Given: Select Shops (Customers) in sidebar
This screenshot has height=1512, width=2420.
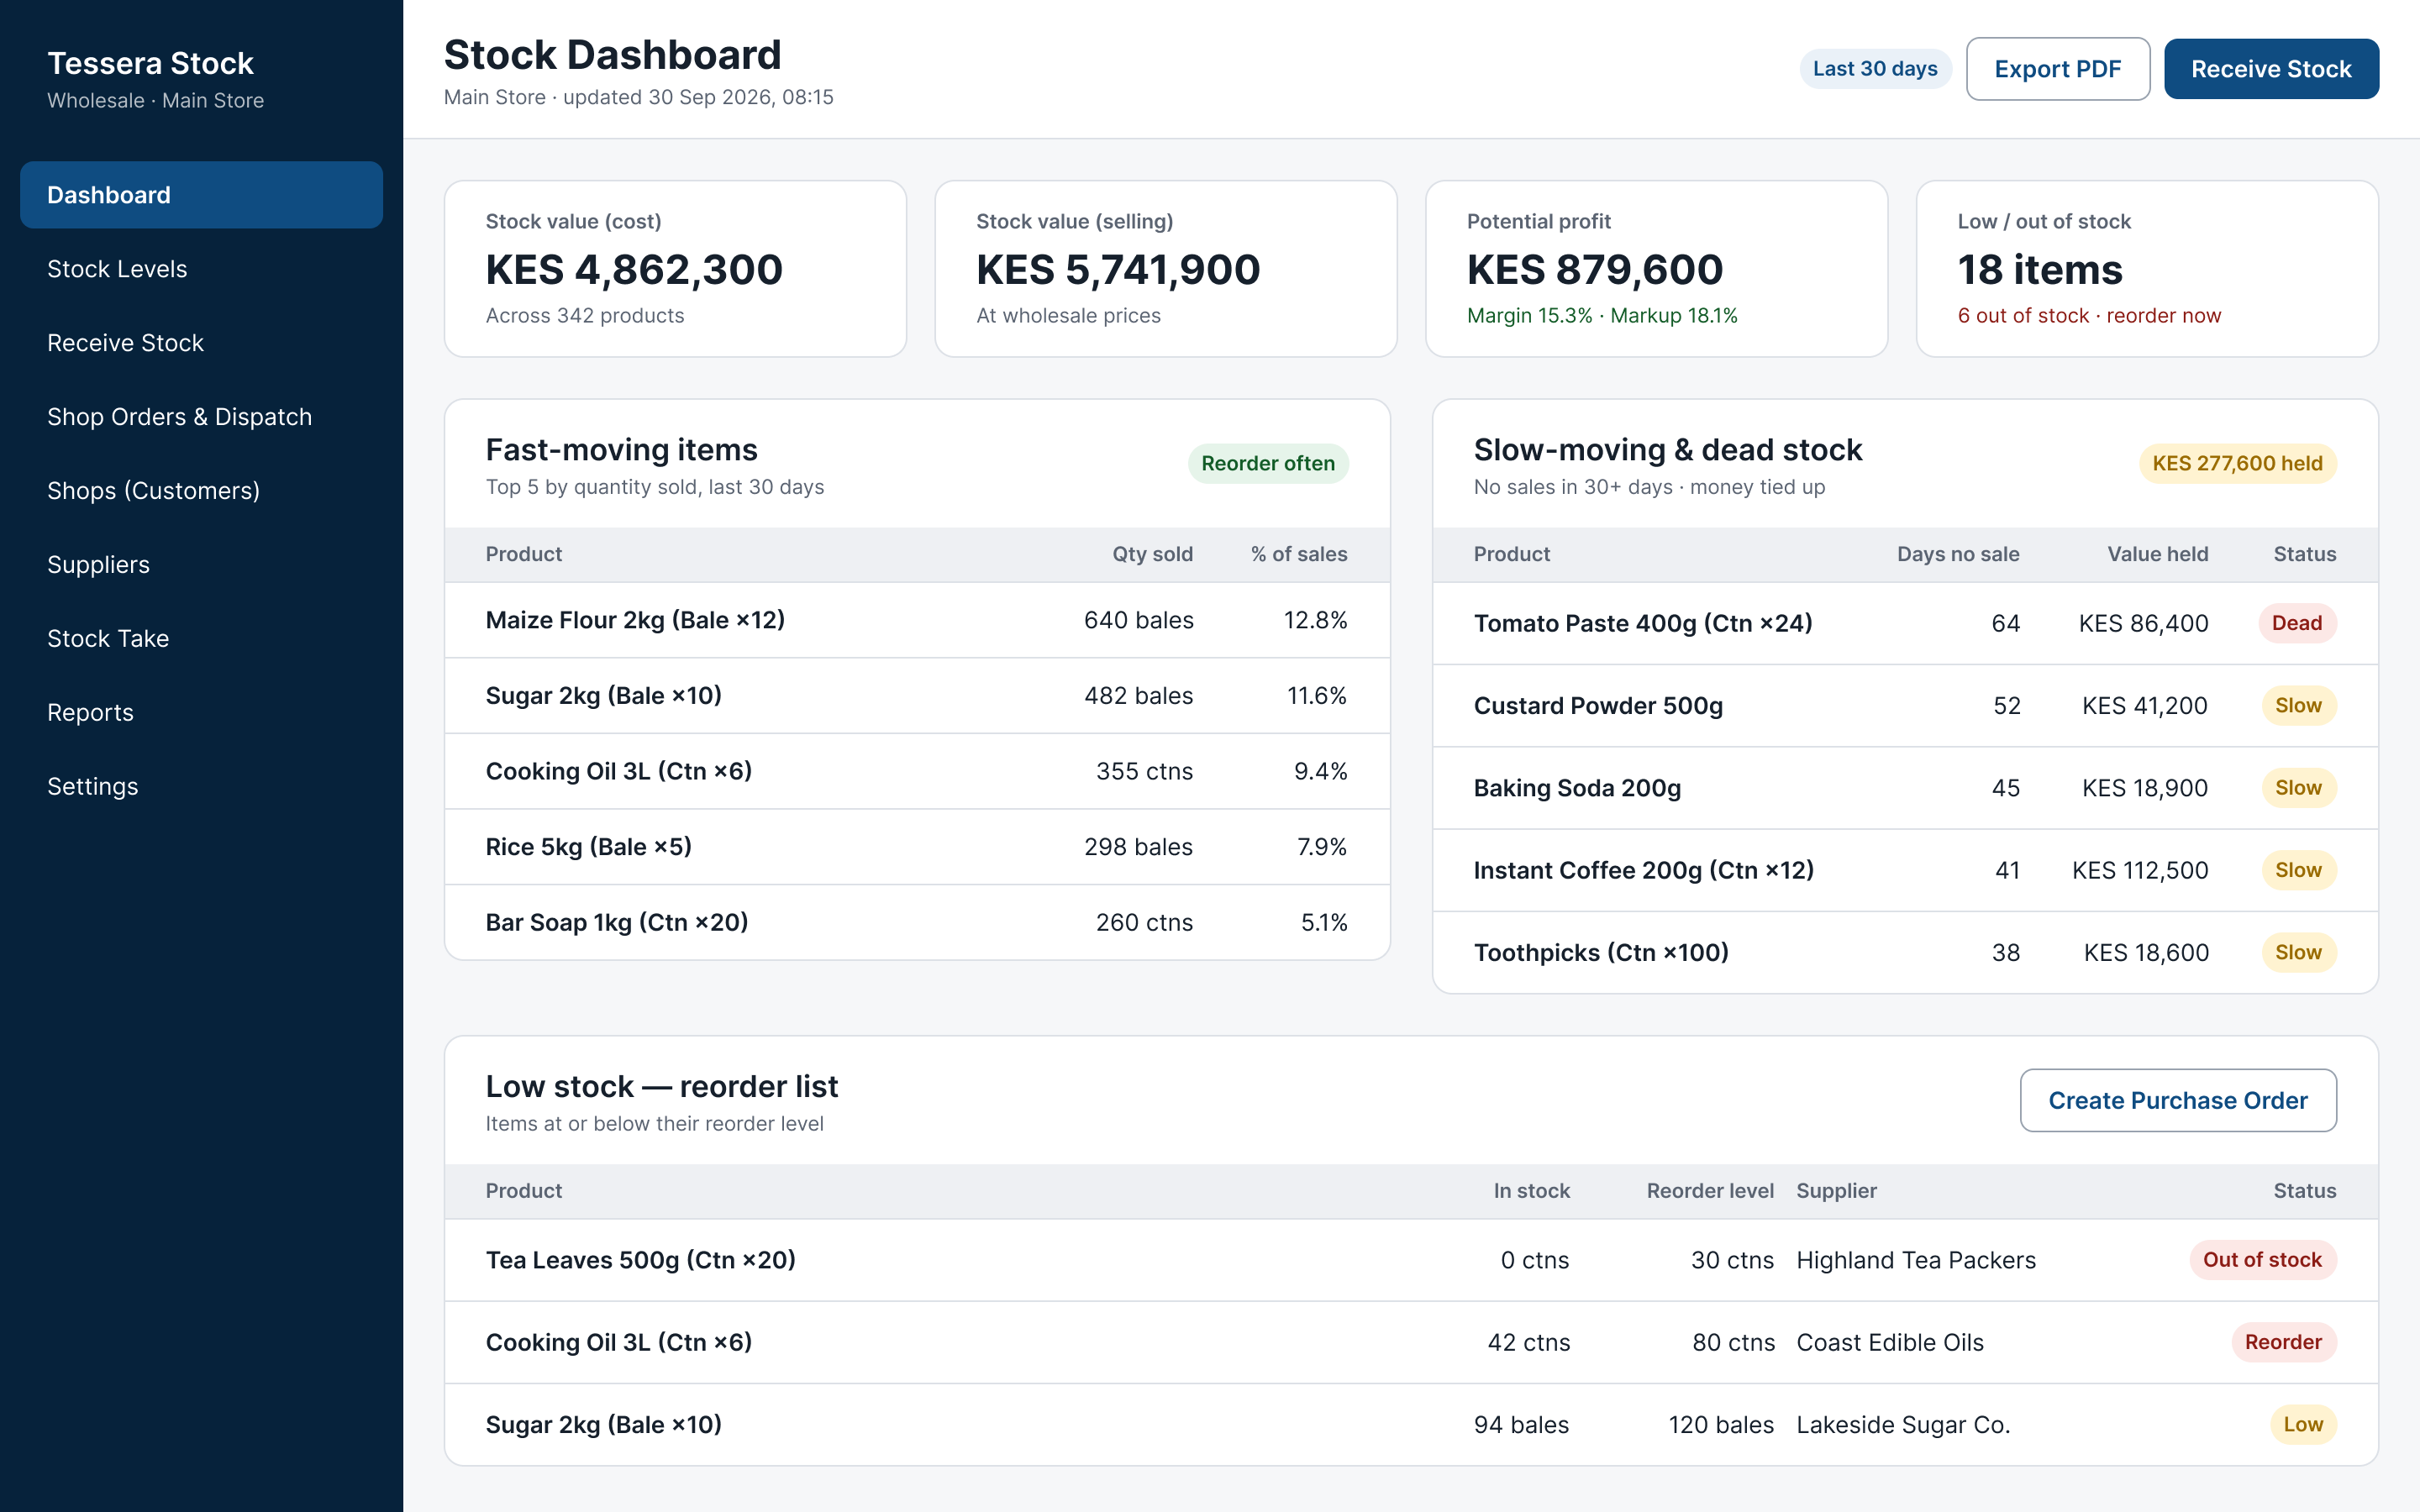Looking at the screenshot, I should click(x=201, y=491).
